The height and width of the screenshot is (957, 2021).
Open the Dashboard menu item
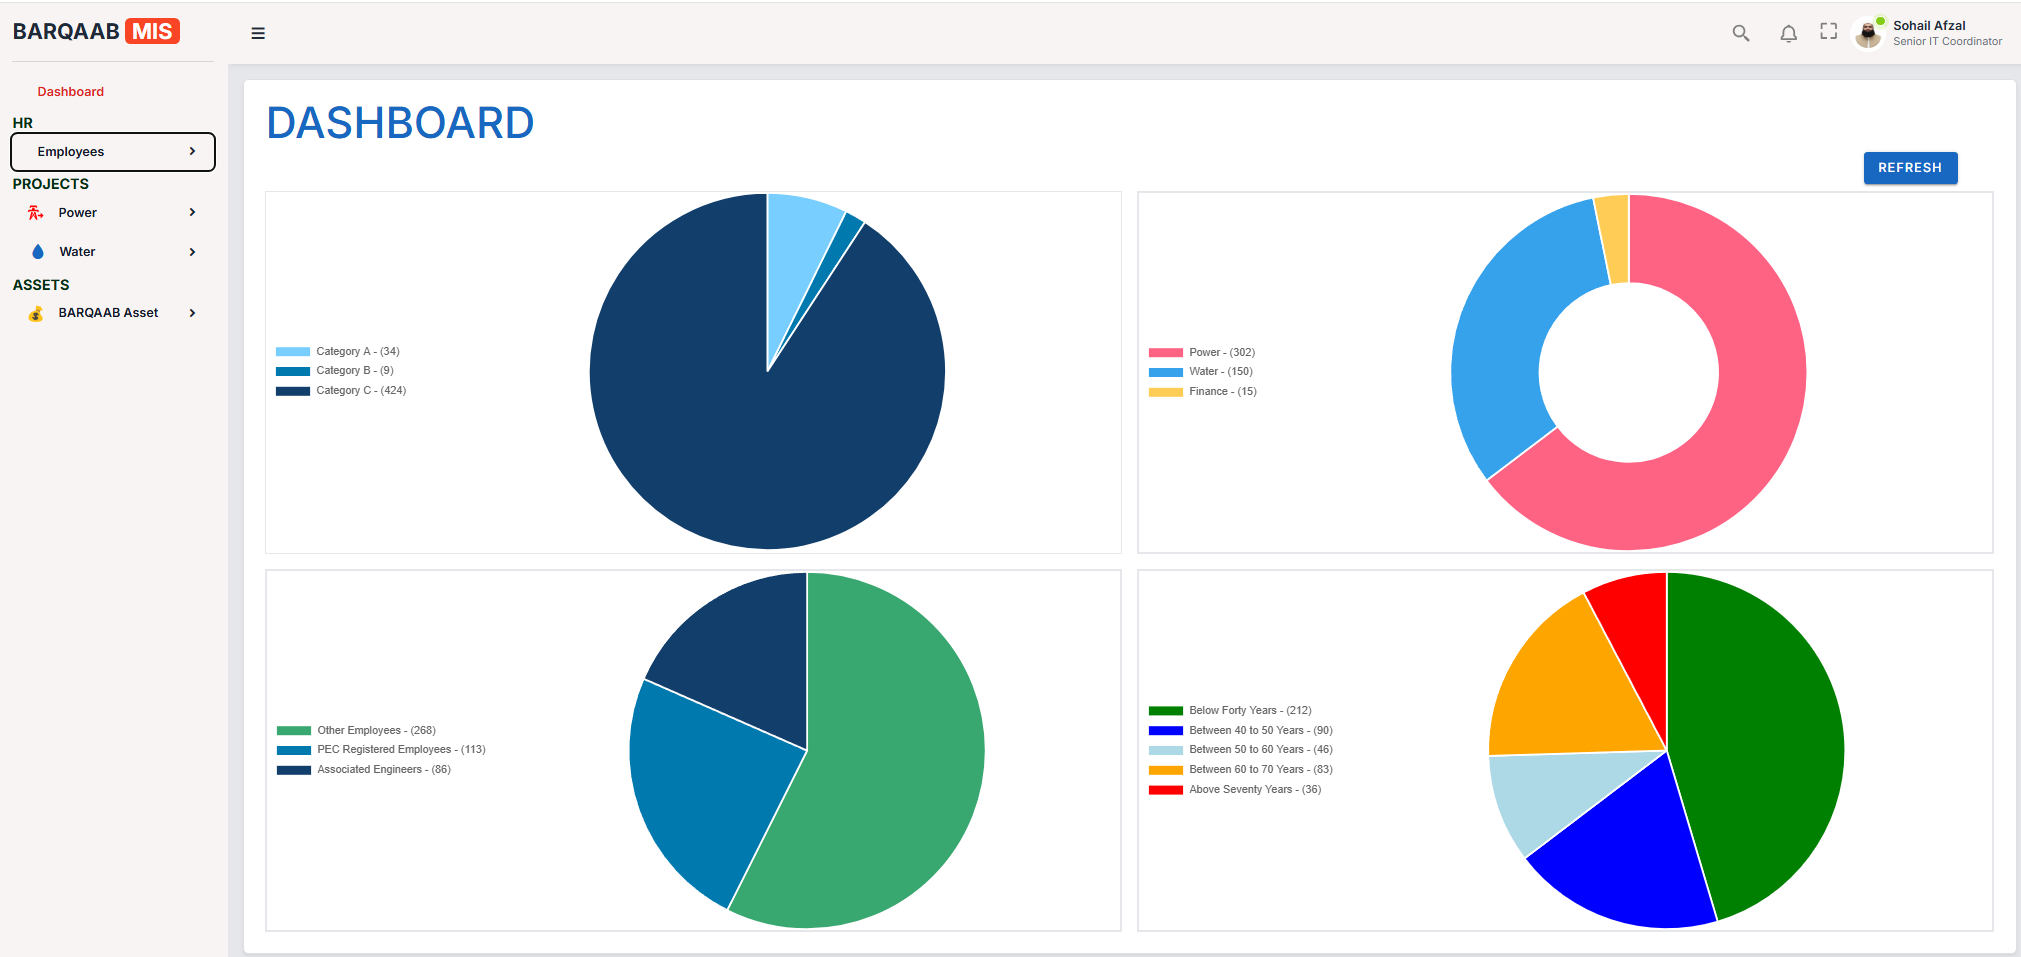click(71, 92)
